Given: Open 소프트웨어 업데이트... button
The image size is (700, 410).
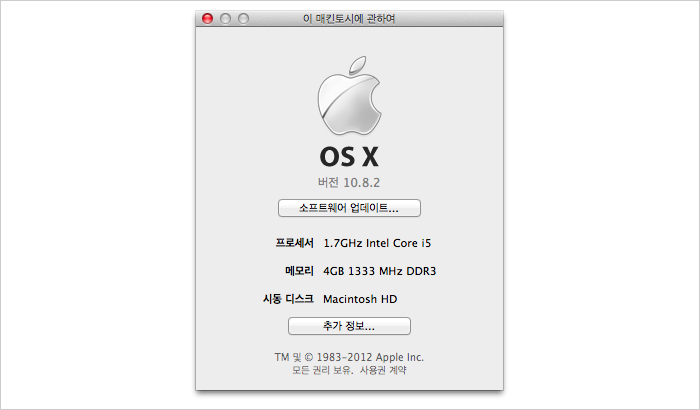Looking at the screenshot, I should click(349, 208).
